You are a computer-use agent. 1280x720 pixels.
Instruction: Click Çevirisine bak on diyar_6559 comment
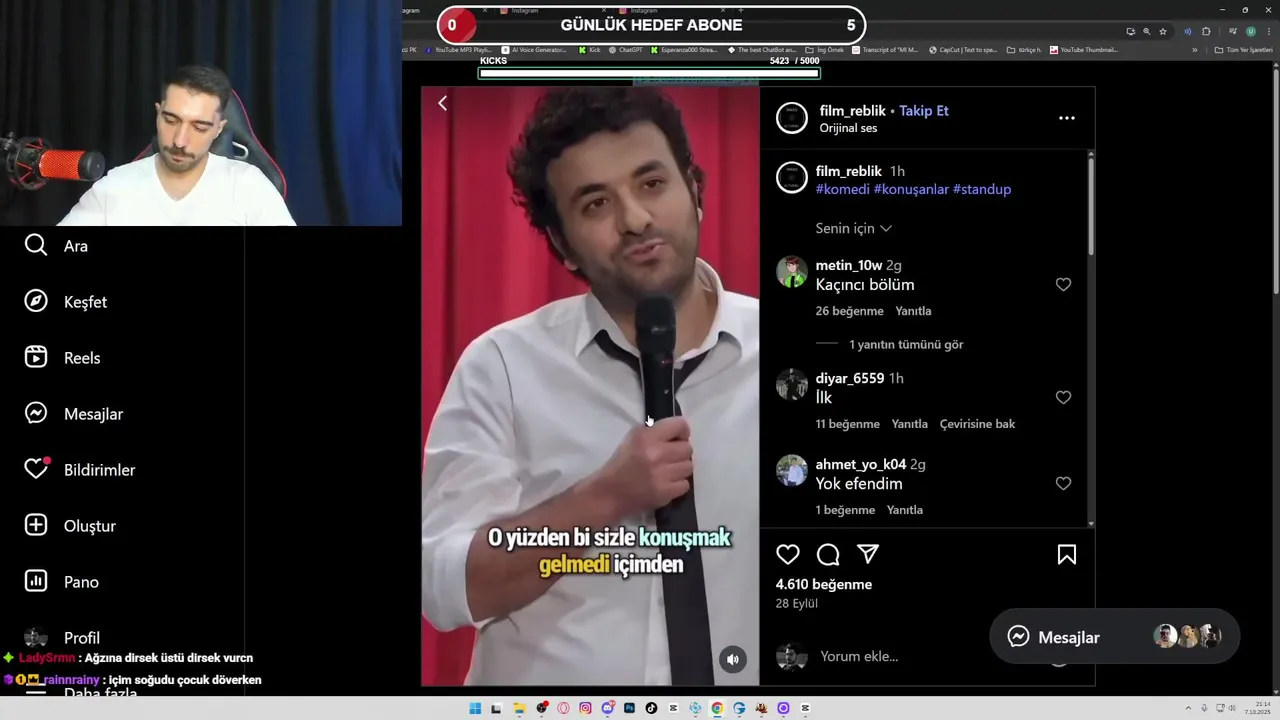[x=977, y=424]
